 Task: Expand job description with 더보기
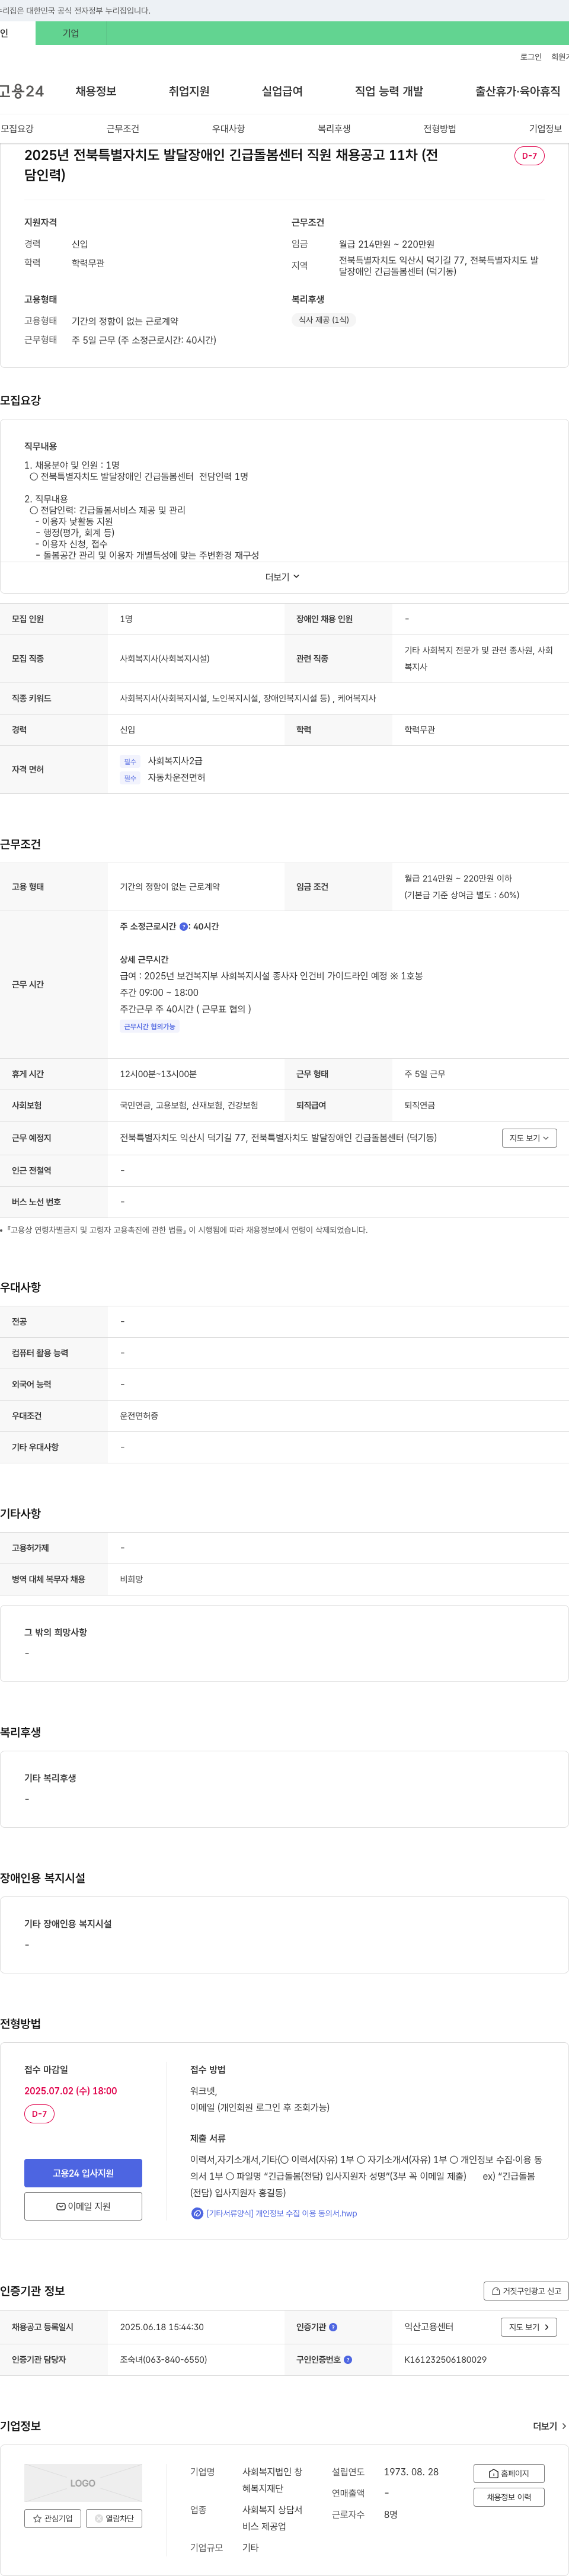283,577
